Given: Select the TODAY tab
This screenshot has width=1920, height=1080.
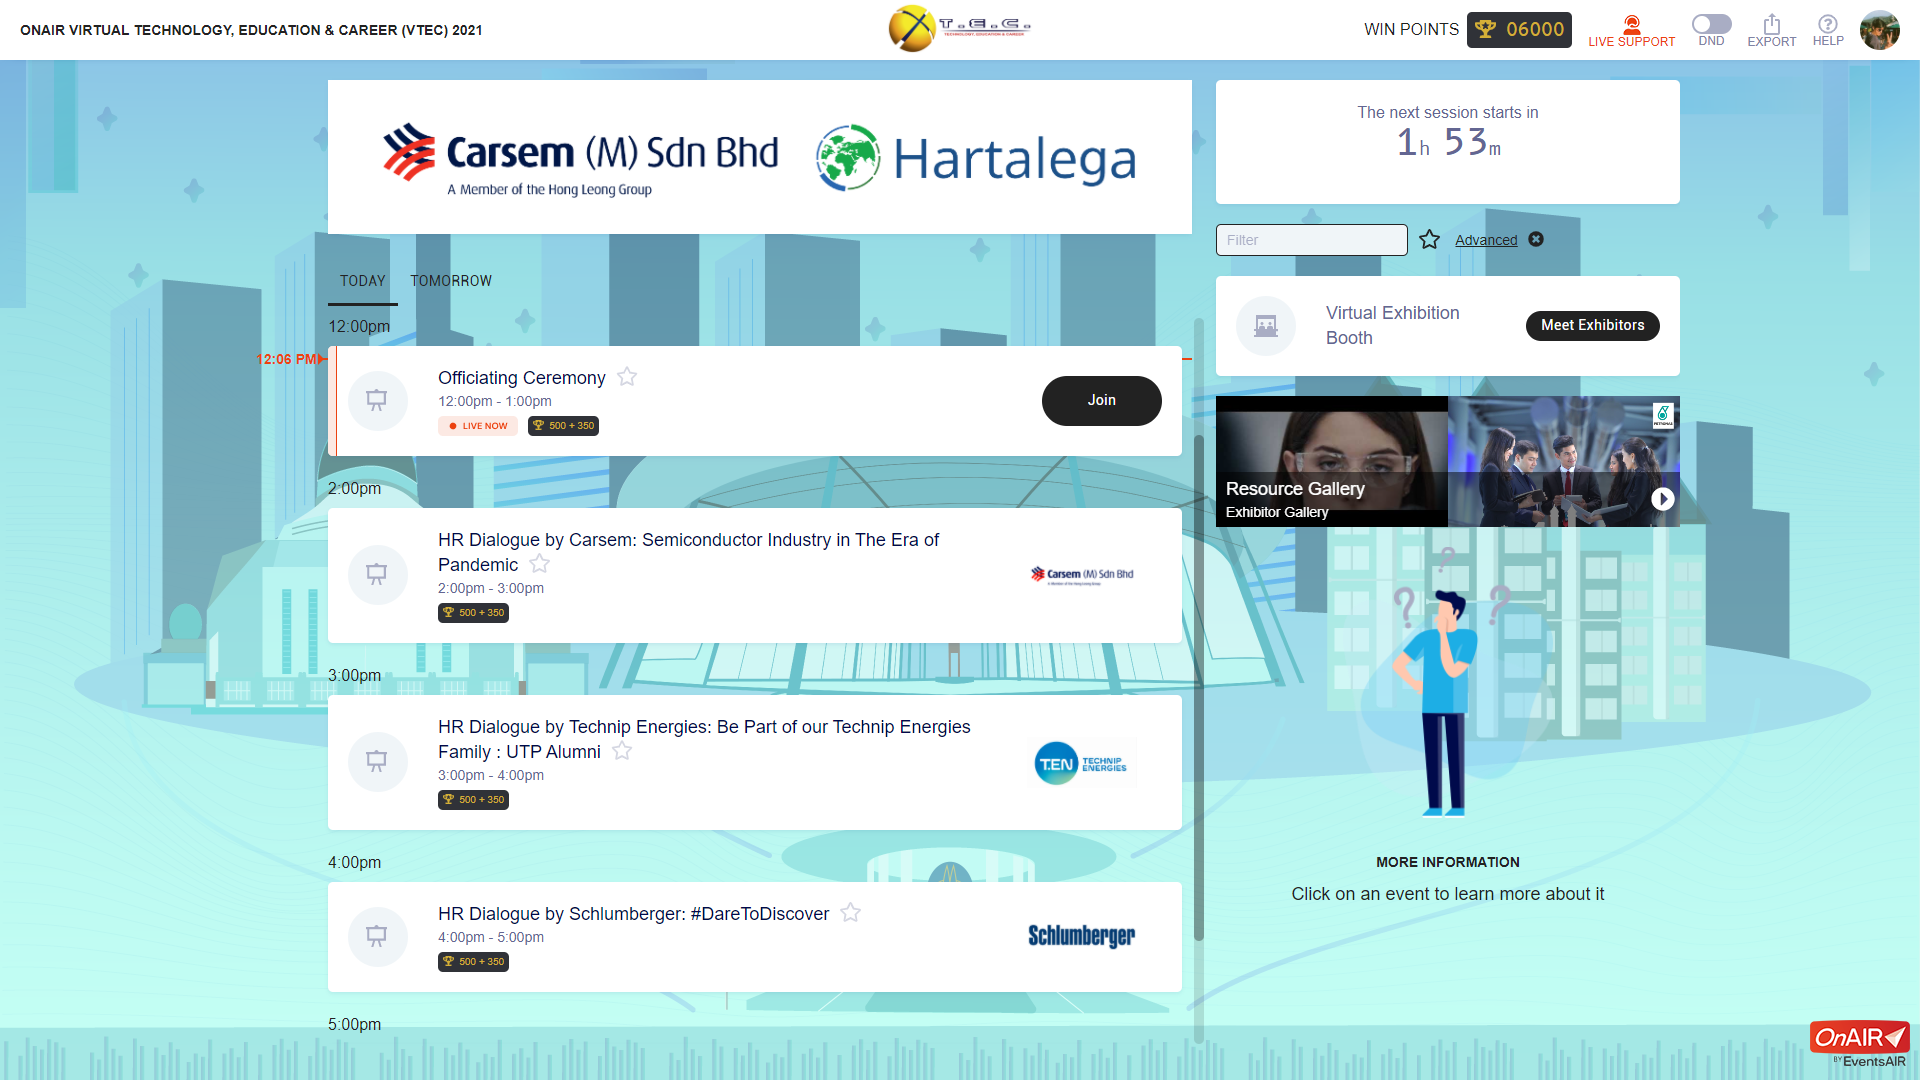Looking at the screenshot, I should 362,281.
